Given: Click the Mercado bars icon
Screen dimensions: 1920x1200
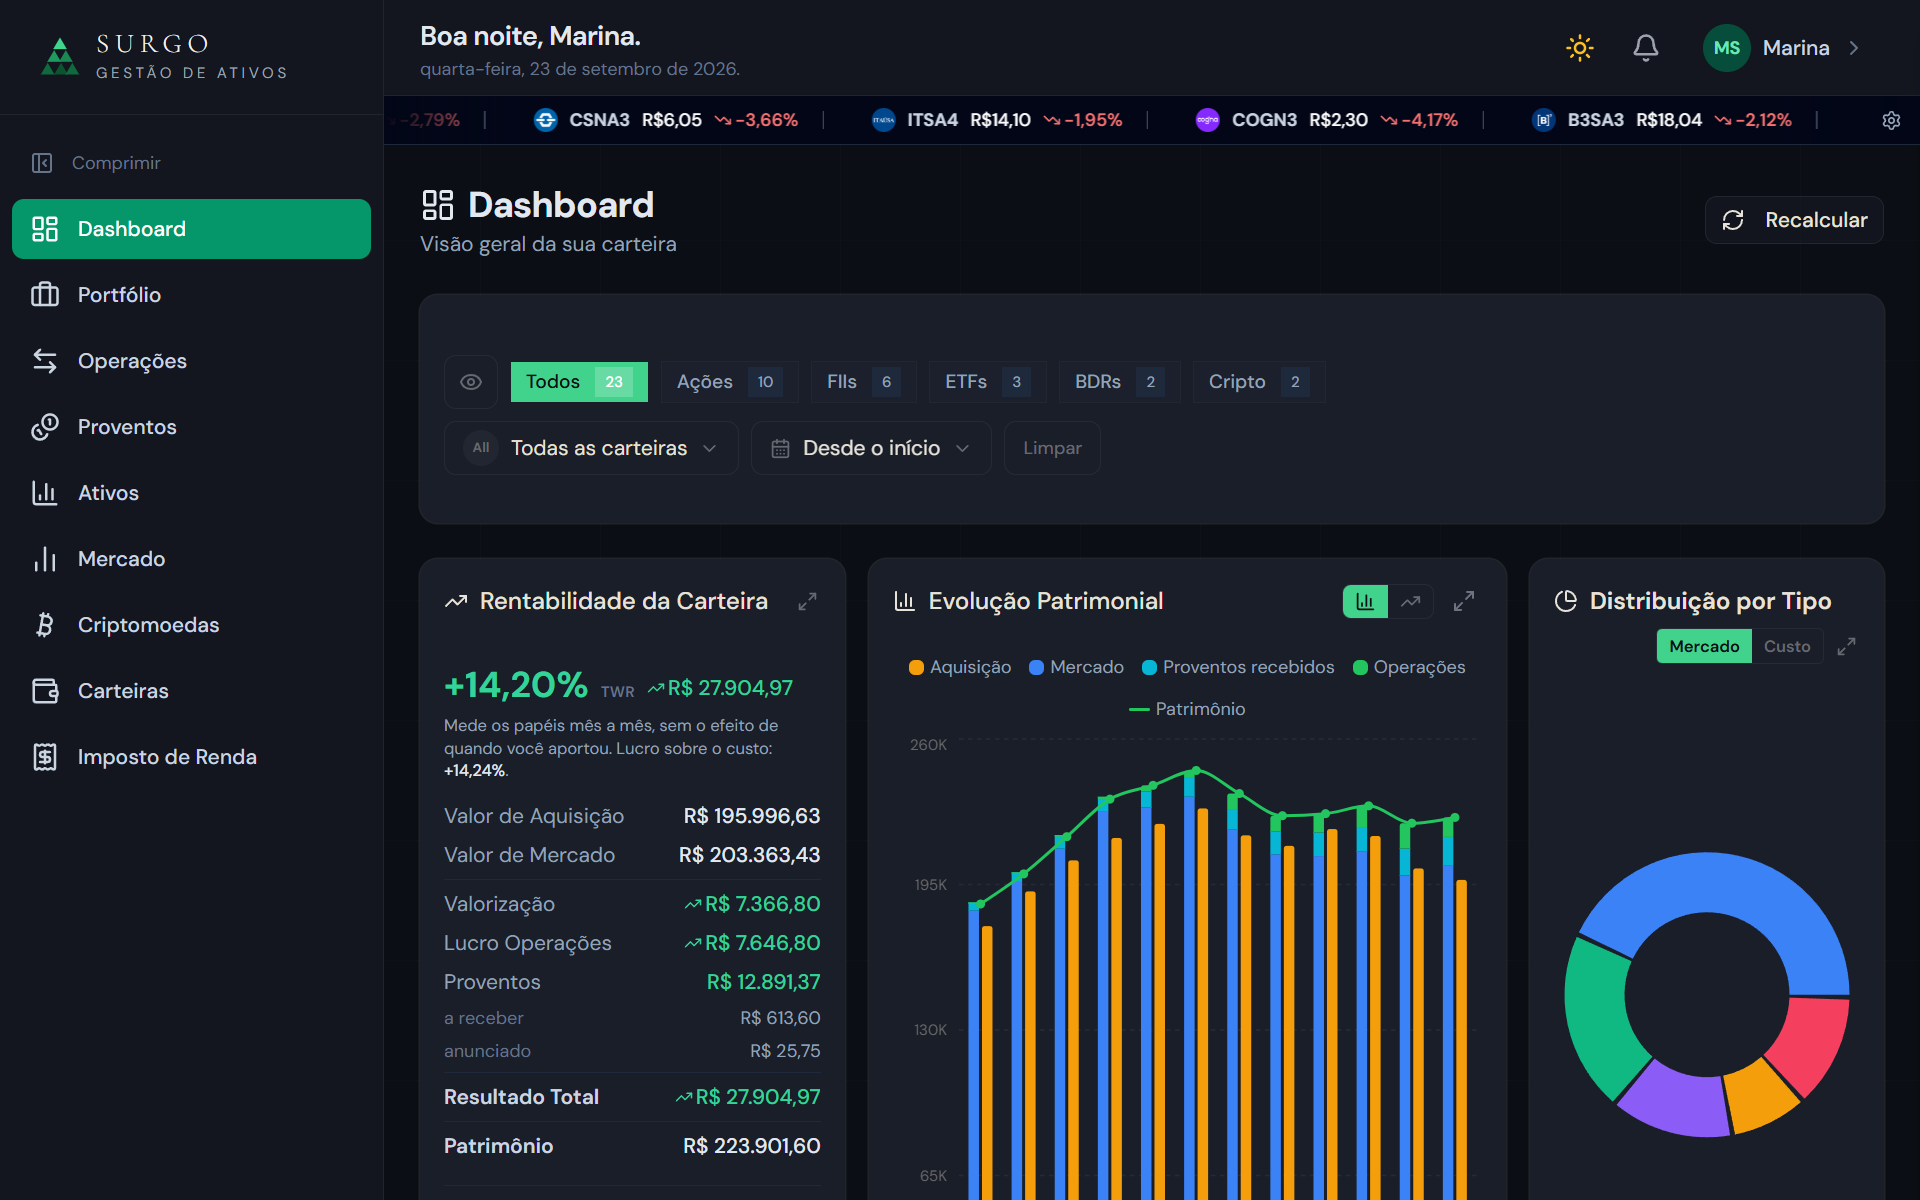Looking at the screenshot, I should pyautogui.click(x=45, y=558).
